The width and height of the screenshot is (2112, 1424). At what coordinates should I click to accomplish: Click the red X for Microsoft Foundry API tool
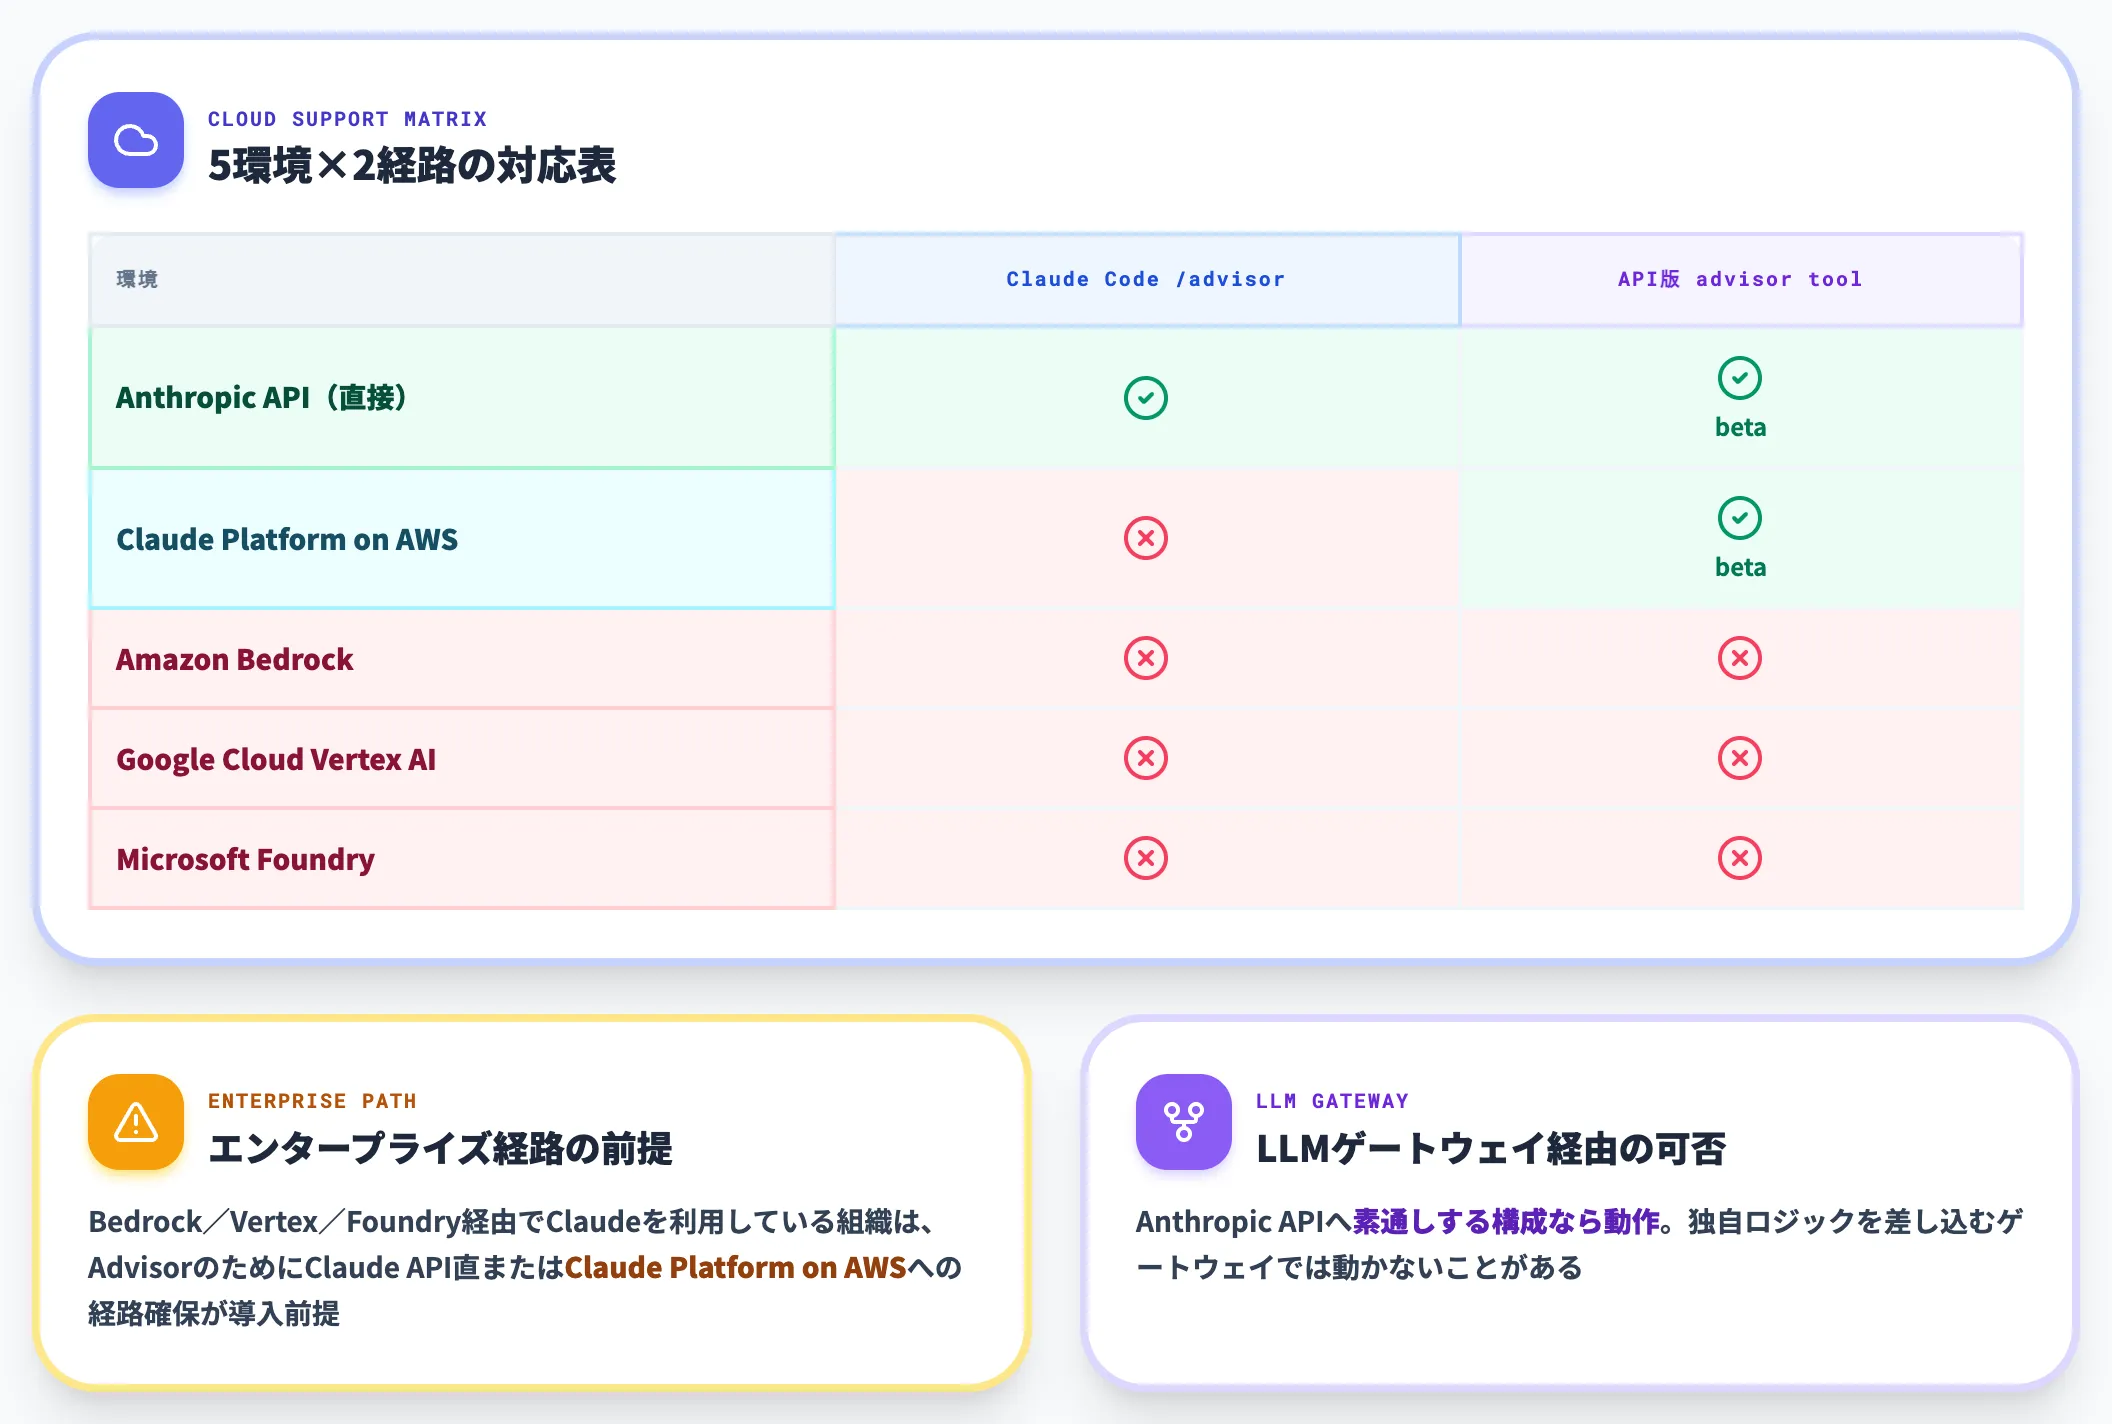1740,858
